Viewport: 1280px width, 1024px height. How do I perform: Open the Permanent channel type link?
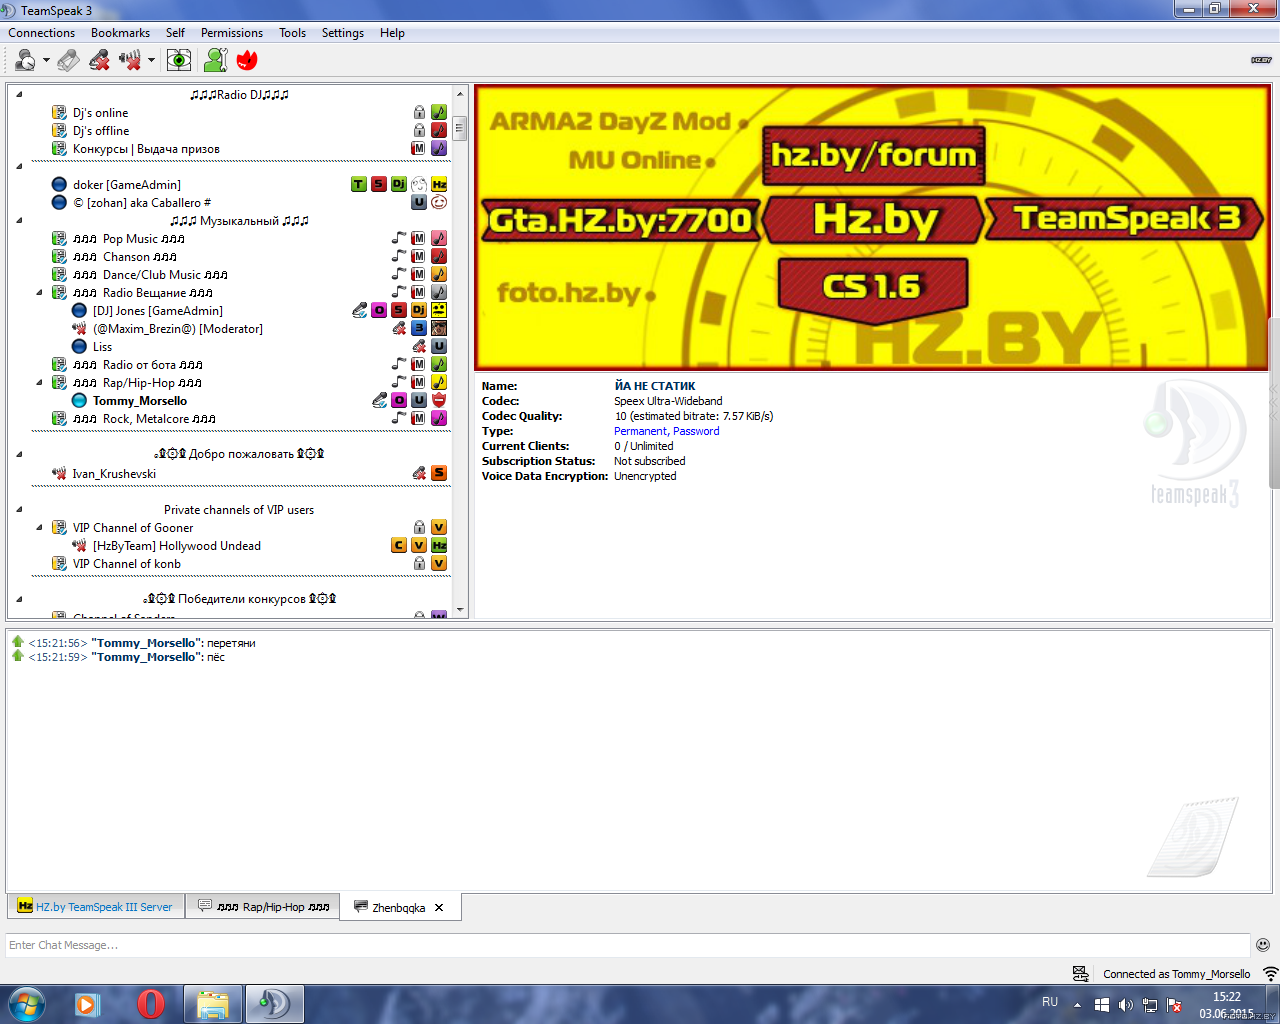[x=640, y=431]
